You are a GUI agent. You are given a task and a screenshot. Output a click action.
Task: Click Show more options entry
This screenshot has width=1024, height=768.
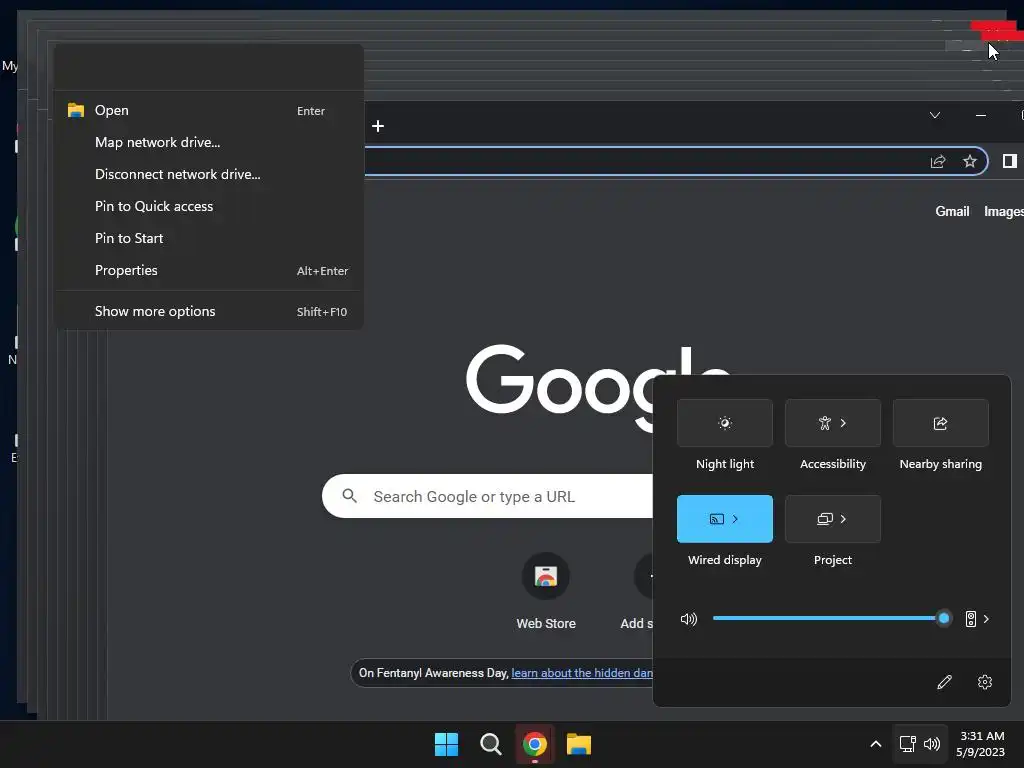pos(208,312)
